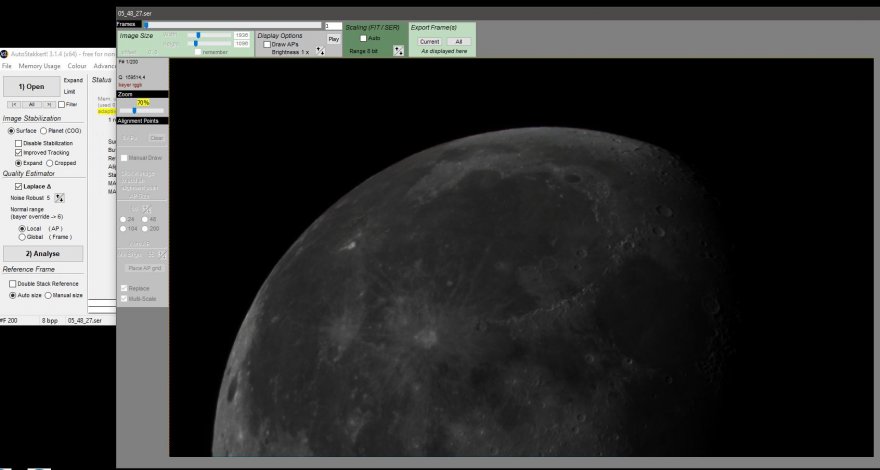The width and height of the screenshot is (880, 470).
Task: Enable Double Stack Reference checkbox
Action: 12,284
